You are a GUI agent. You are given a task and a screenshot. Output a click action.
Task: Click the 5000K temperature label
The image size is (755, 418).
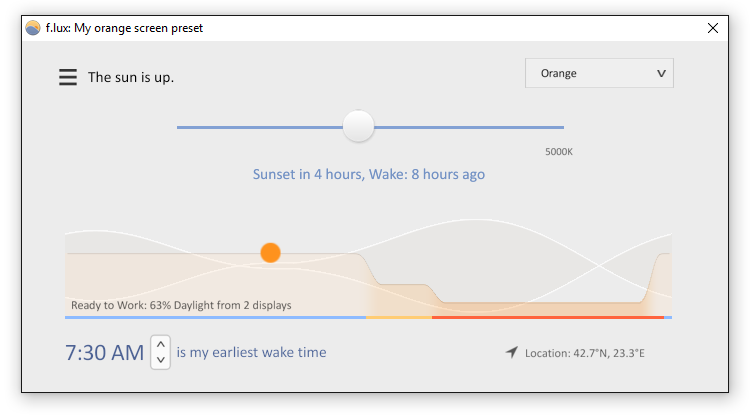click(x=559, y=152)
